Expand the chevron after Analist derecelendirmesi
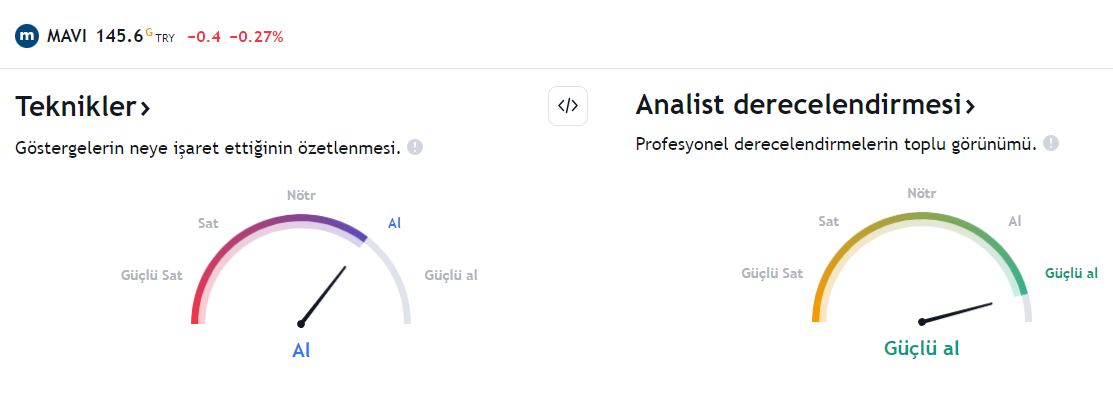The image size is (1113, 393). click(970, 106)
